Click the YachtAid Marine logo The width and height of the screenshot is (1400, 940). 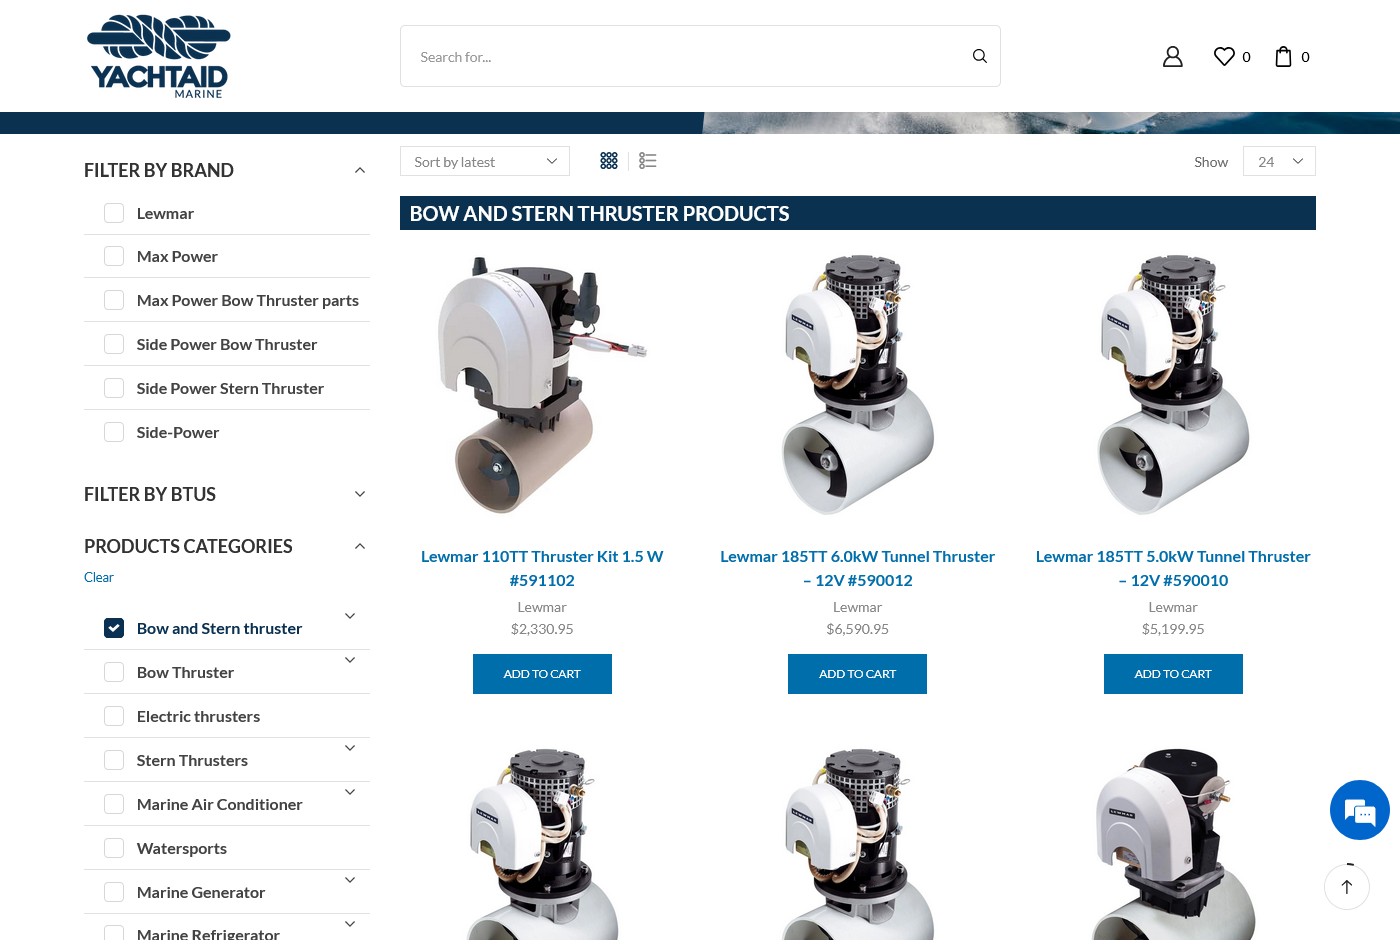(159, 57)
